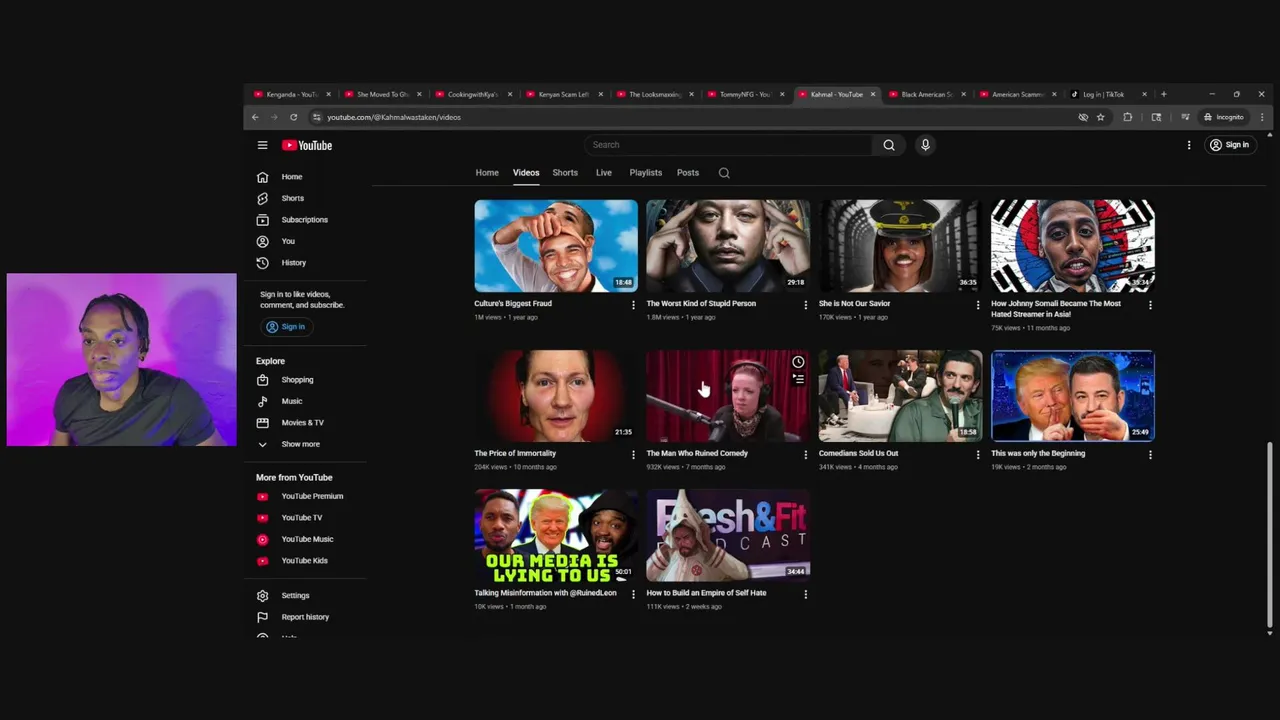Image resolution: width=1280 pixels, height=720 pixels.
Task: Switch to the channel Posts tab
Action: click(688, 173)
